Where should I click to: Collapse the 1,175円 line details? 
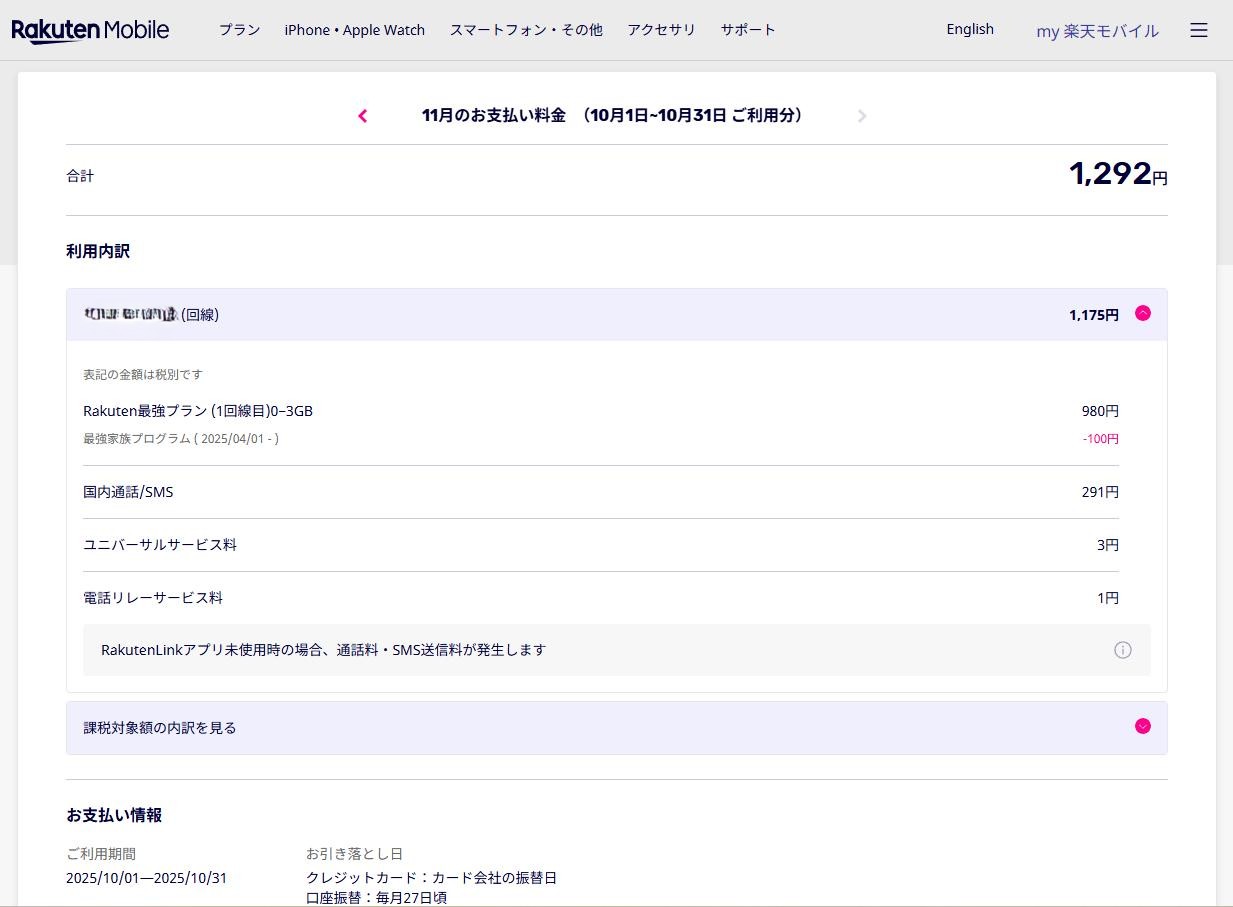pyautogui.click(x=1142, y=314)
